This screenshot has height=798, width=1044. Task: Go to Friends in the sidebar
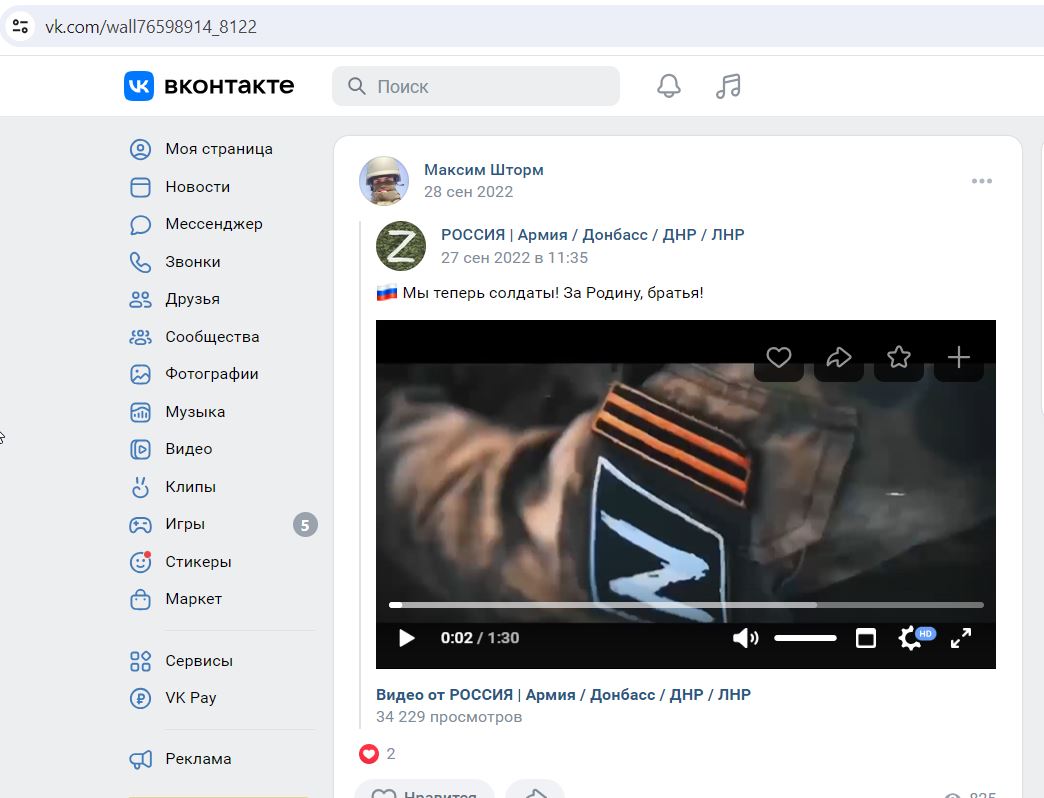pos(192,299)
